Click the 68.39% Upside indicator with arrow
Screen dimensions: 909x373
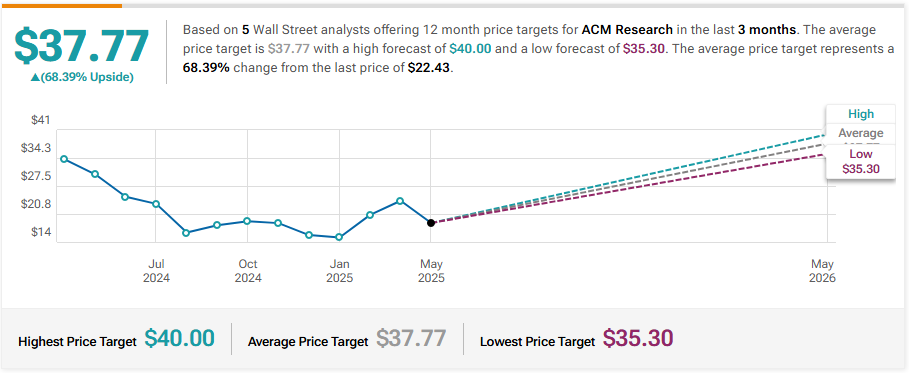[82, 77]
